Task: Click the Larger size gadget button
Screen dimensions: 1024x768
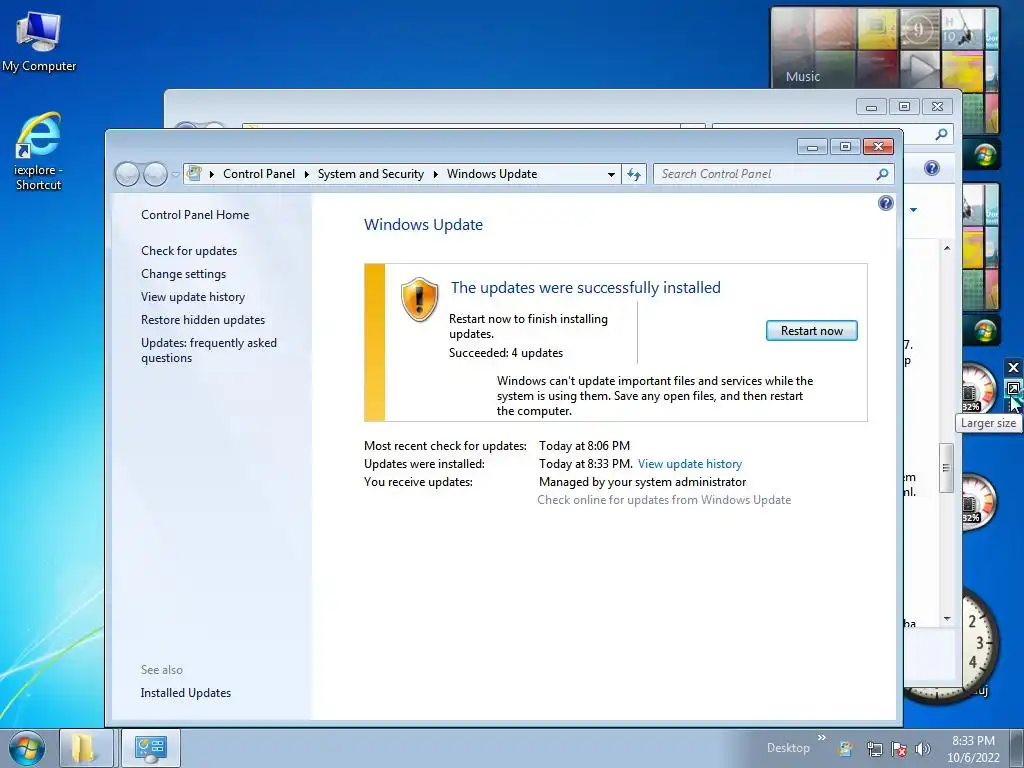Action: click(1013, 389)
